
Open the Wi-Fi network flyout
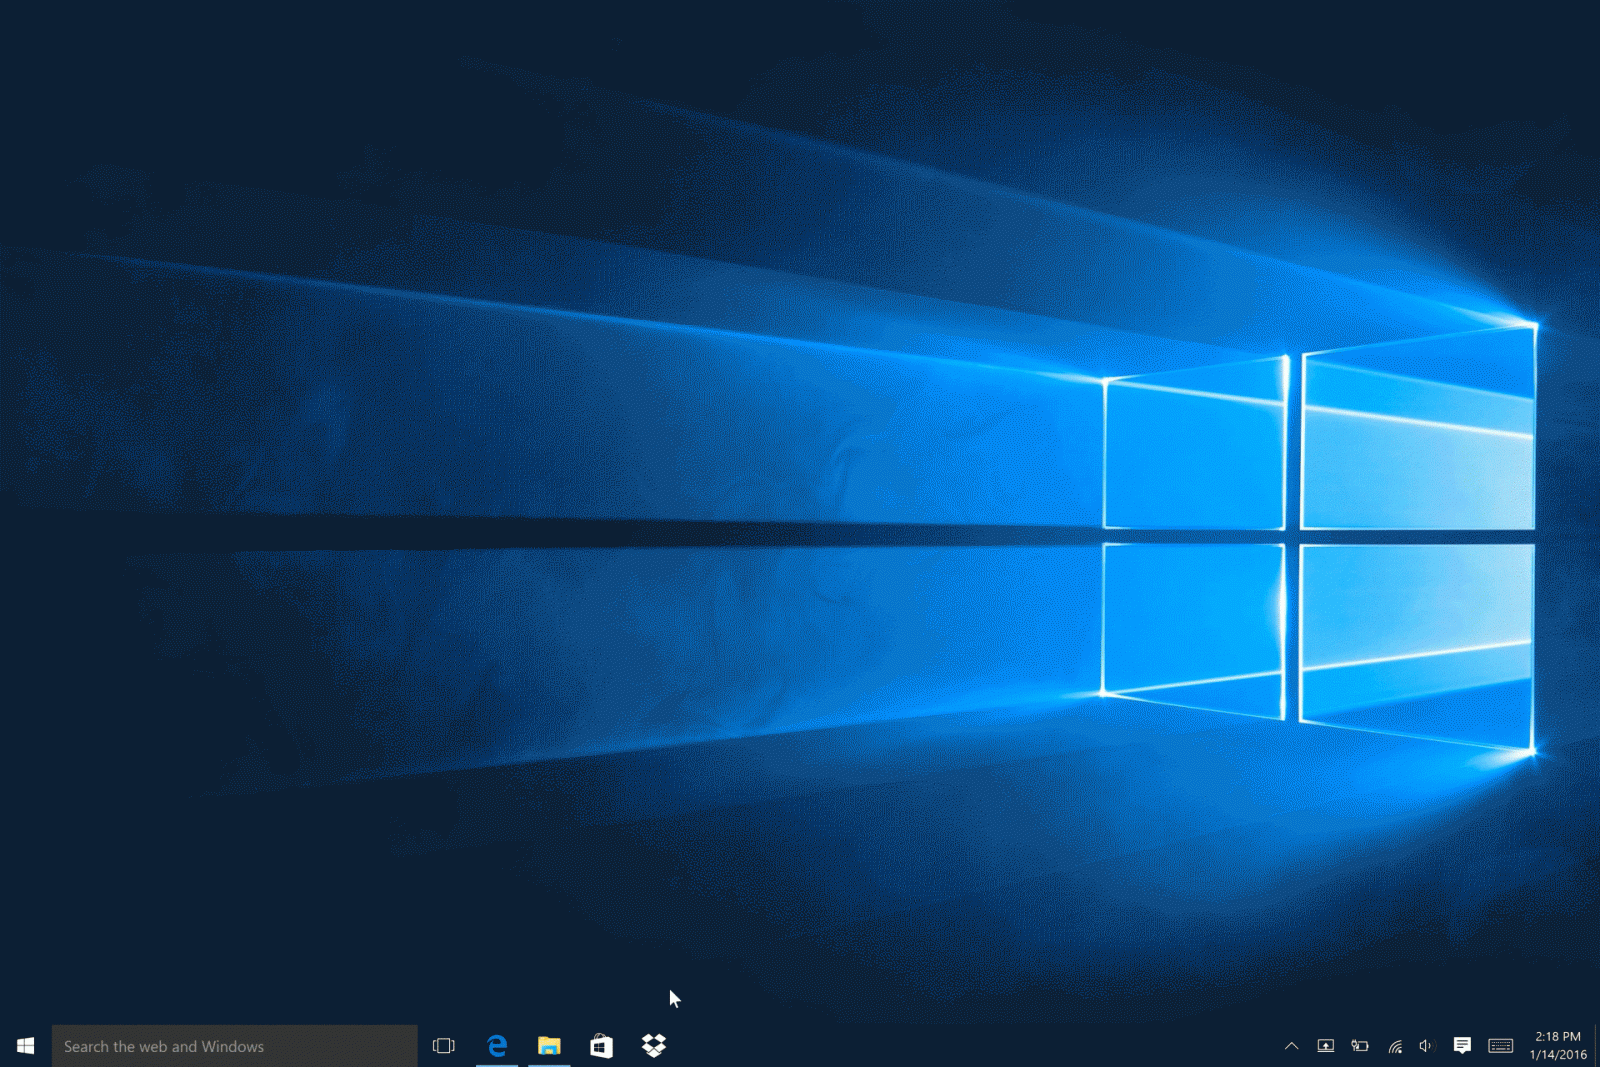coord(1395,1046)
